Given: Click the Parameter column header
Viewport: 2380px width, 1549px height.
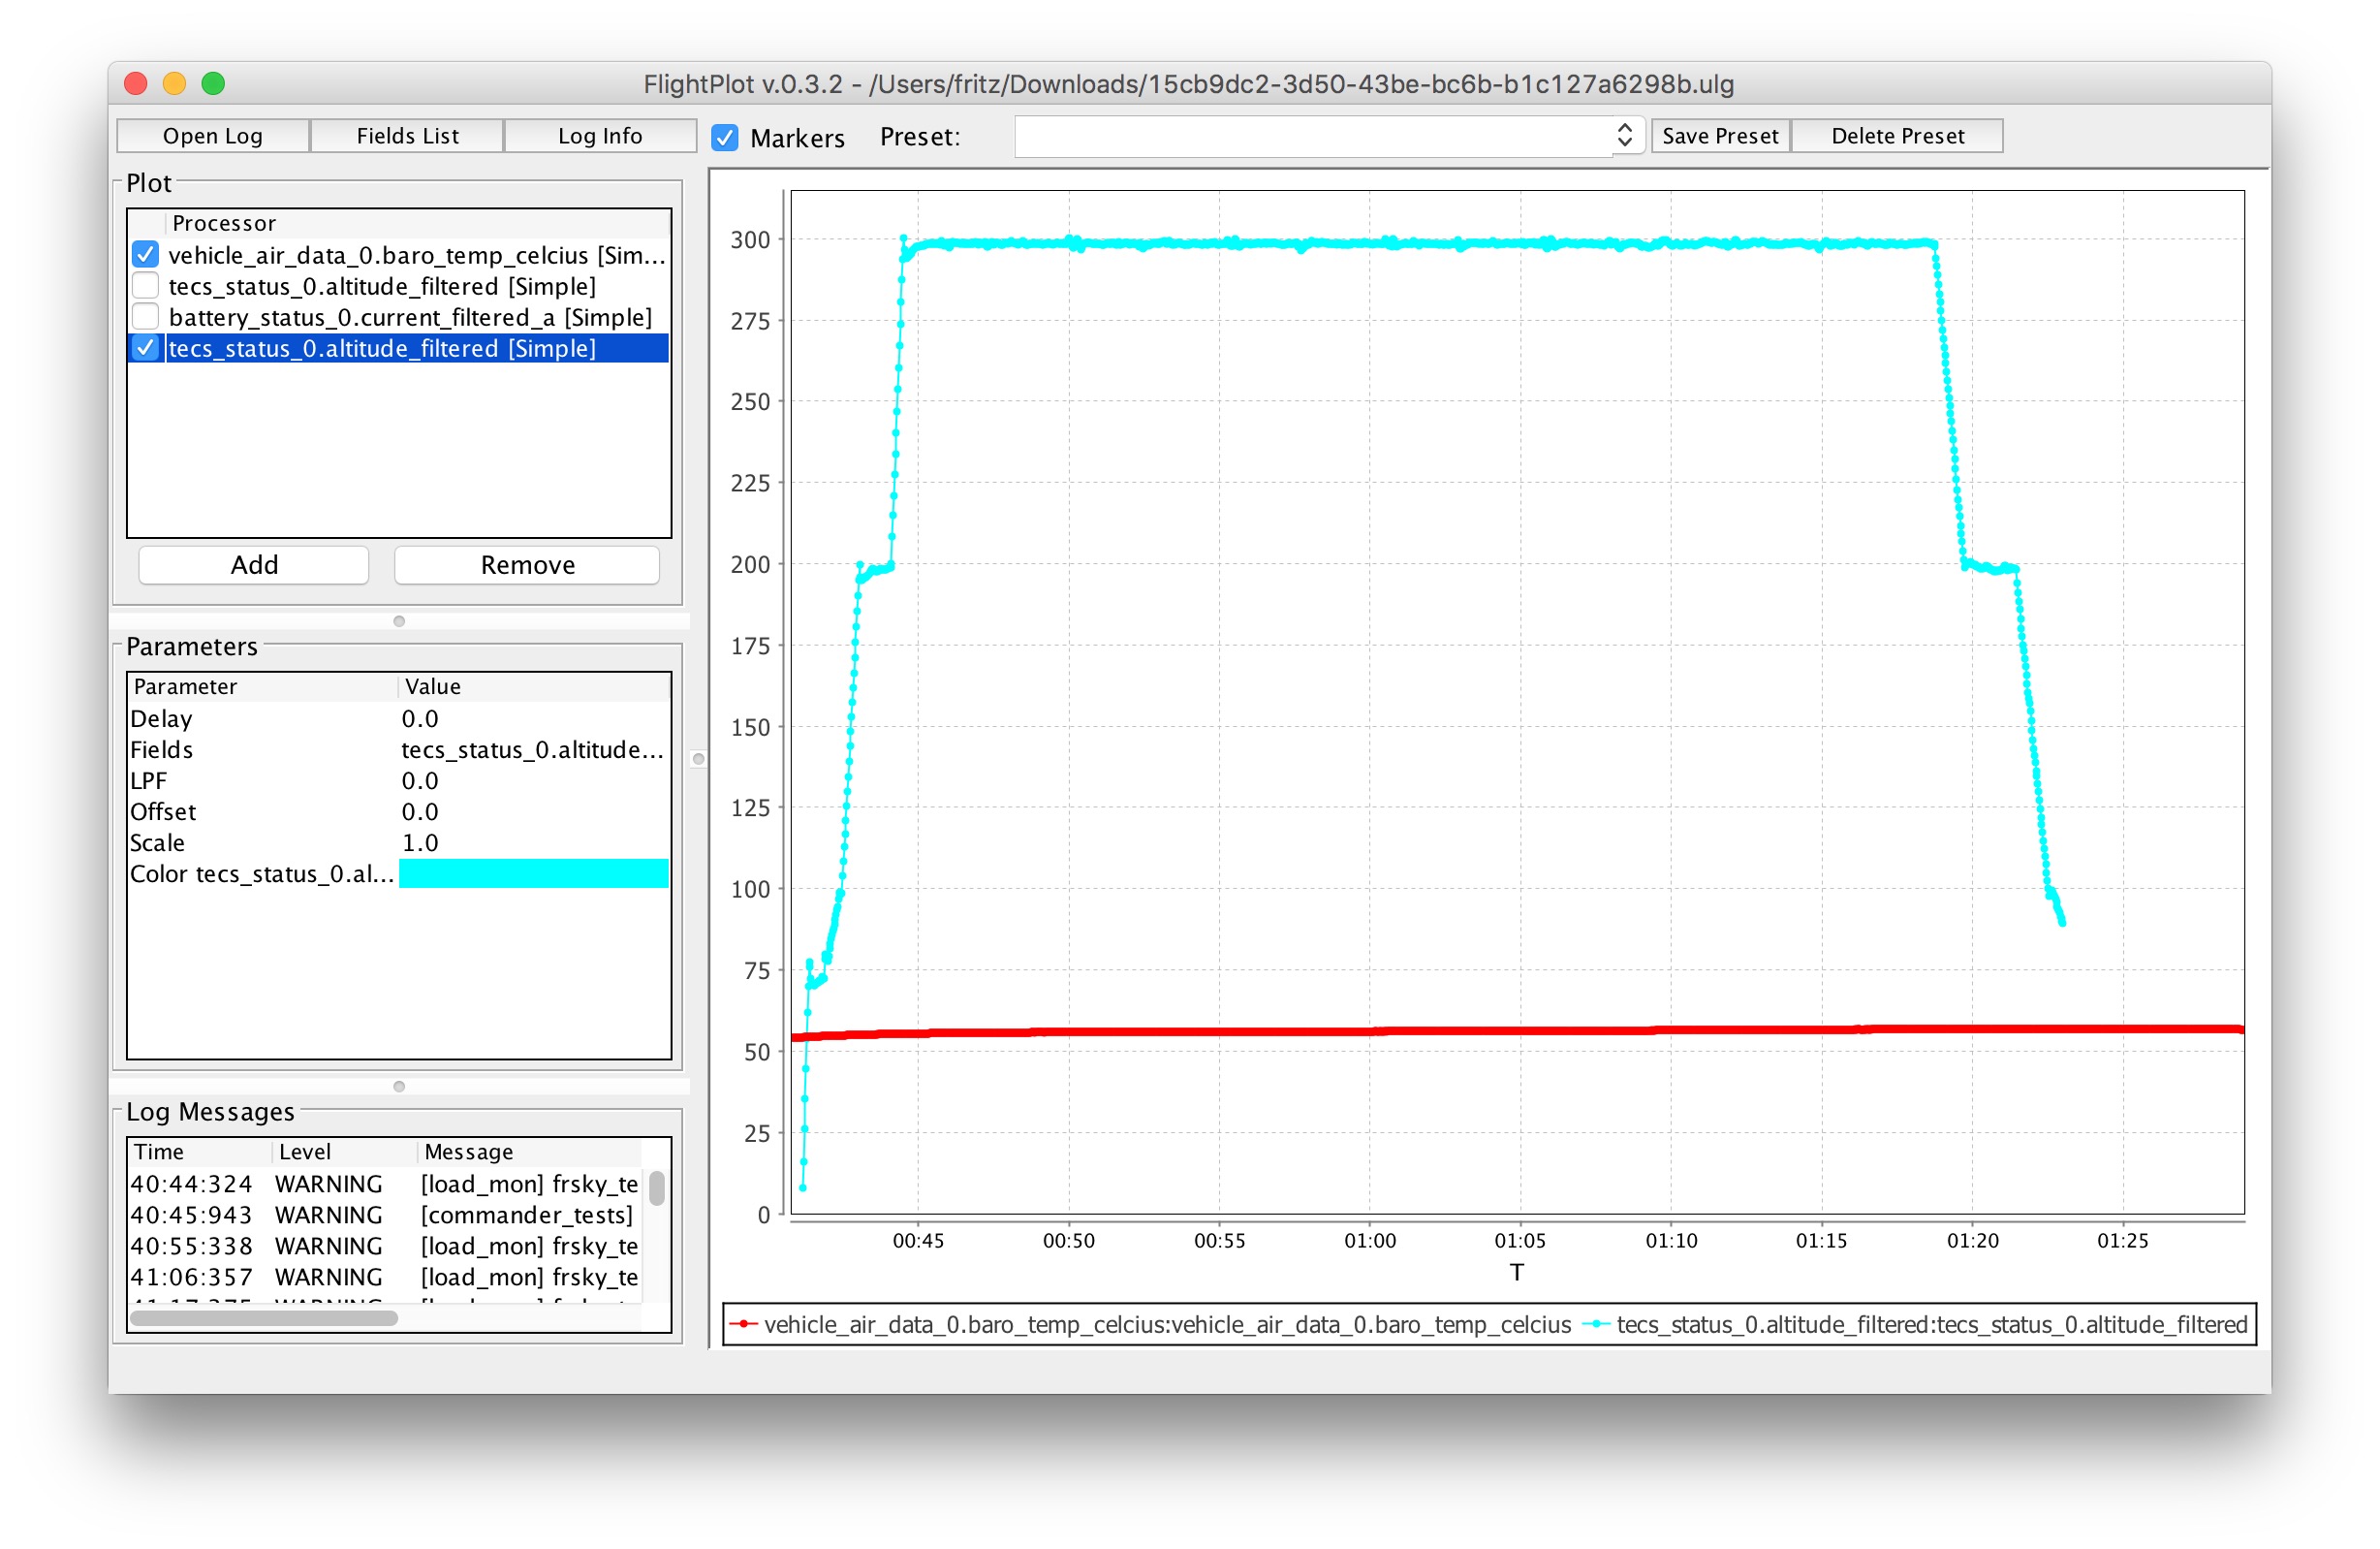Looking at the screenshot, I should click(263, 687).
